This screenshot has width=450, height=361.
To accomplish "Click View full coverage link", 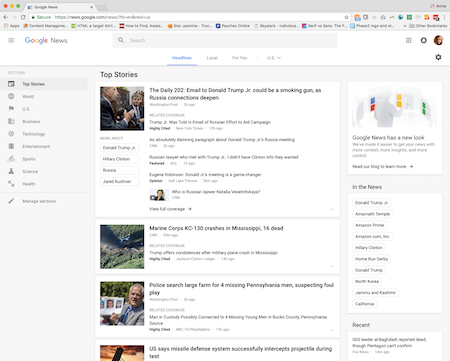I will point(167,209).
